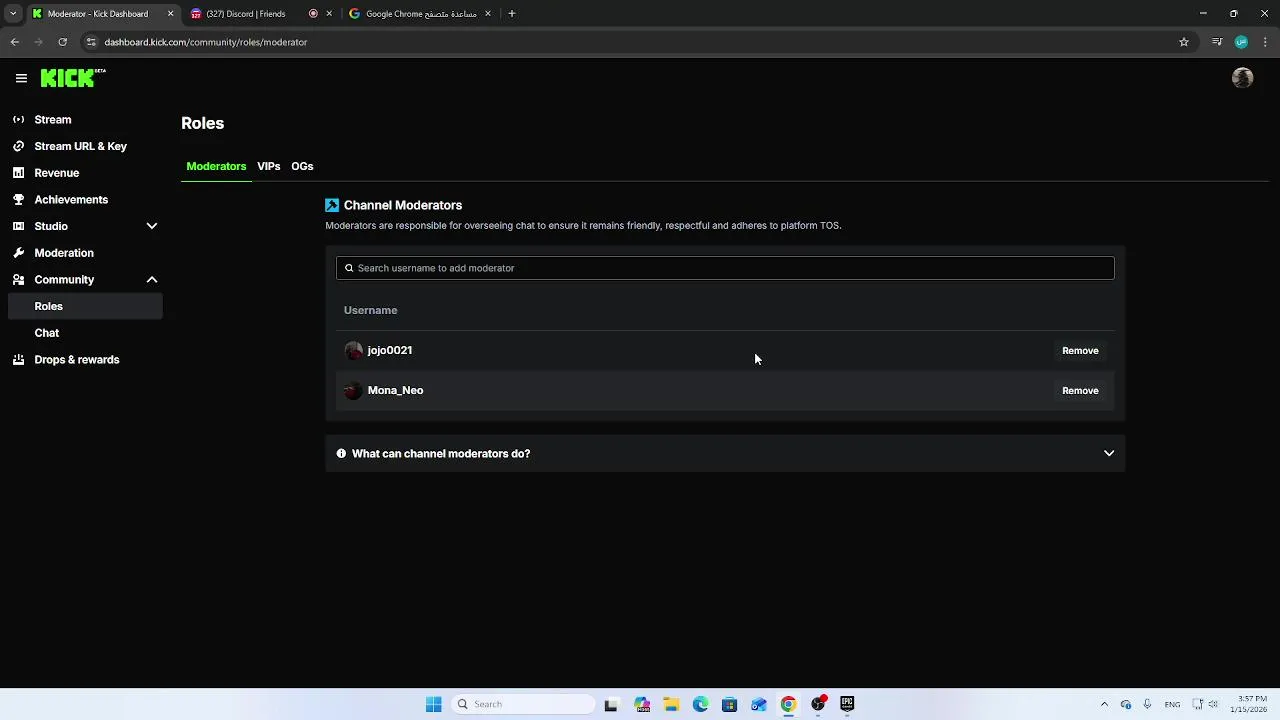Close the Google Chrome help tab
Image resolution: width=1280 pixels, height=720 pixels.
[488, 14]
